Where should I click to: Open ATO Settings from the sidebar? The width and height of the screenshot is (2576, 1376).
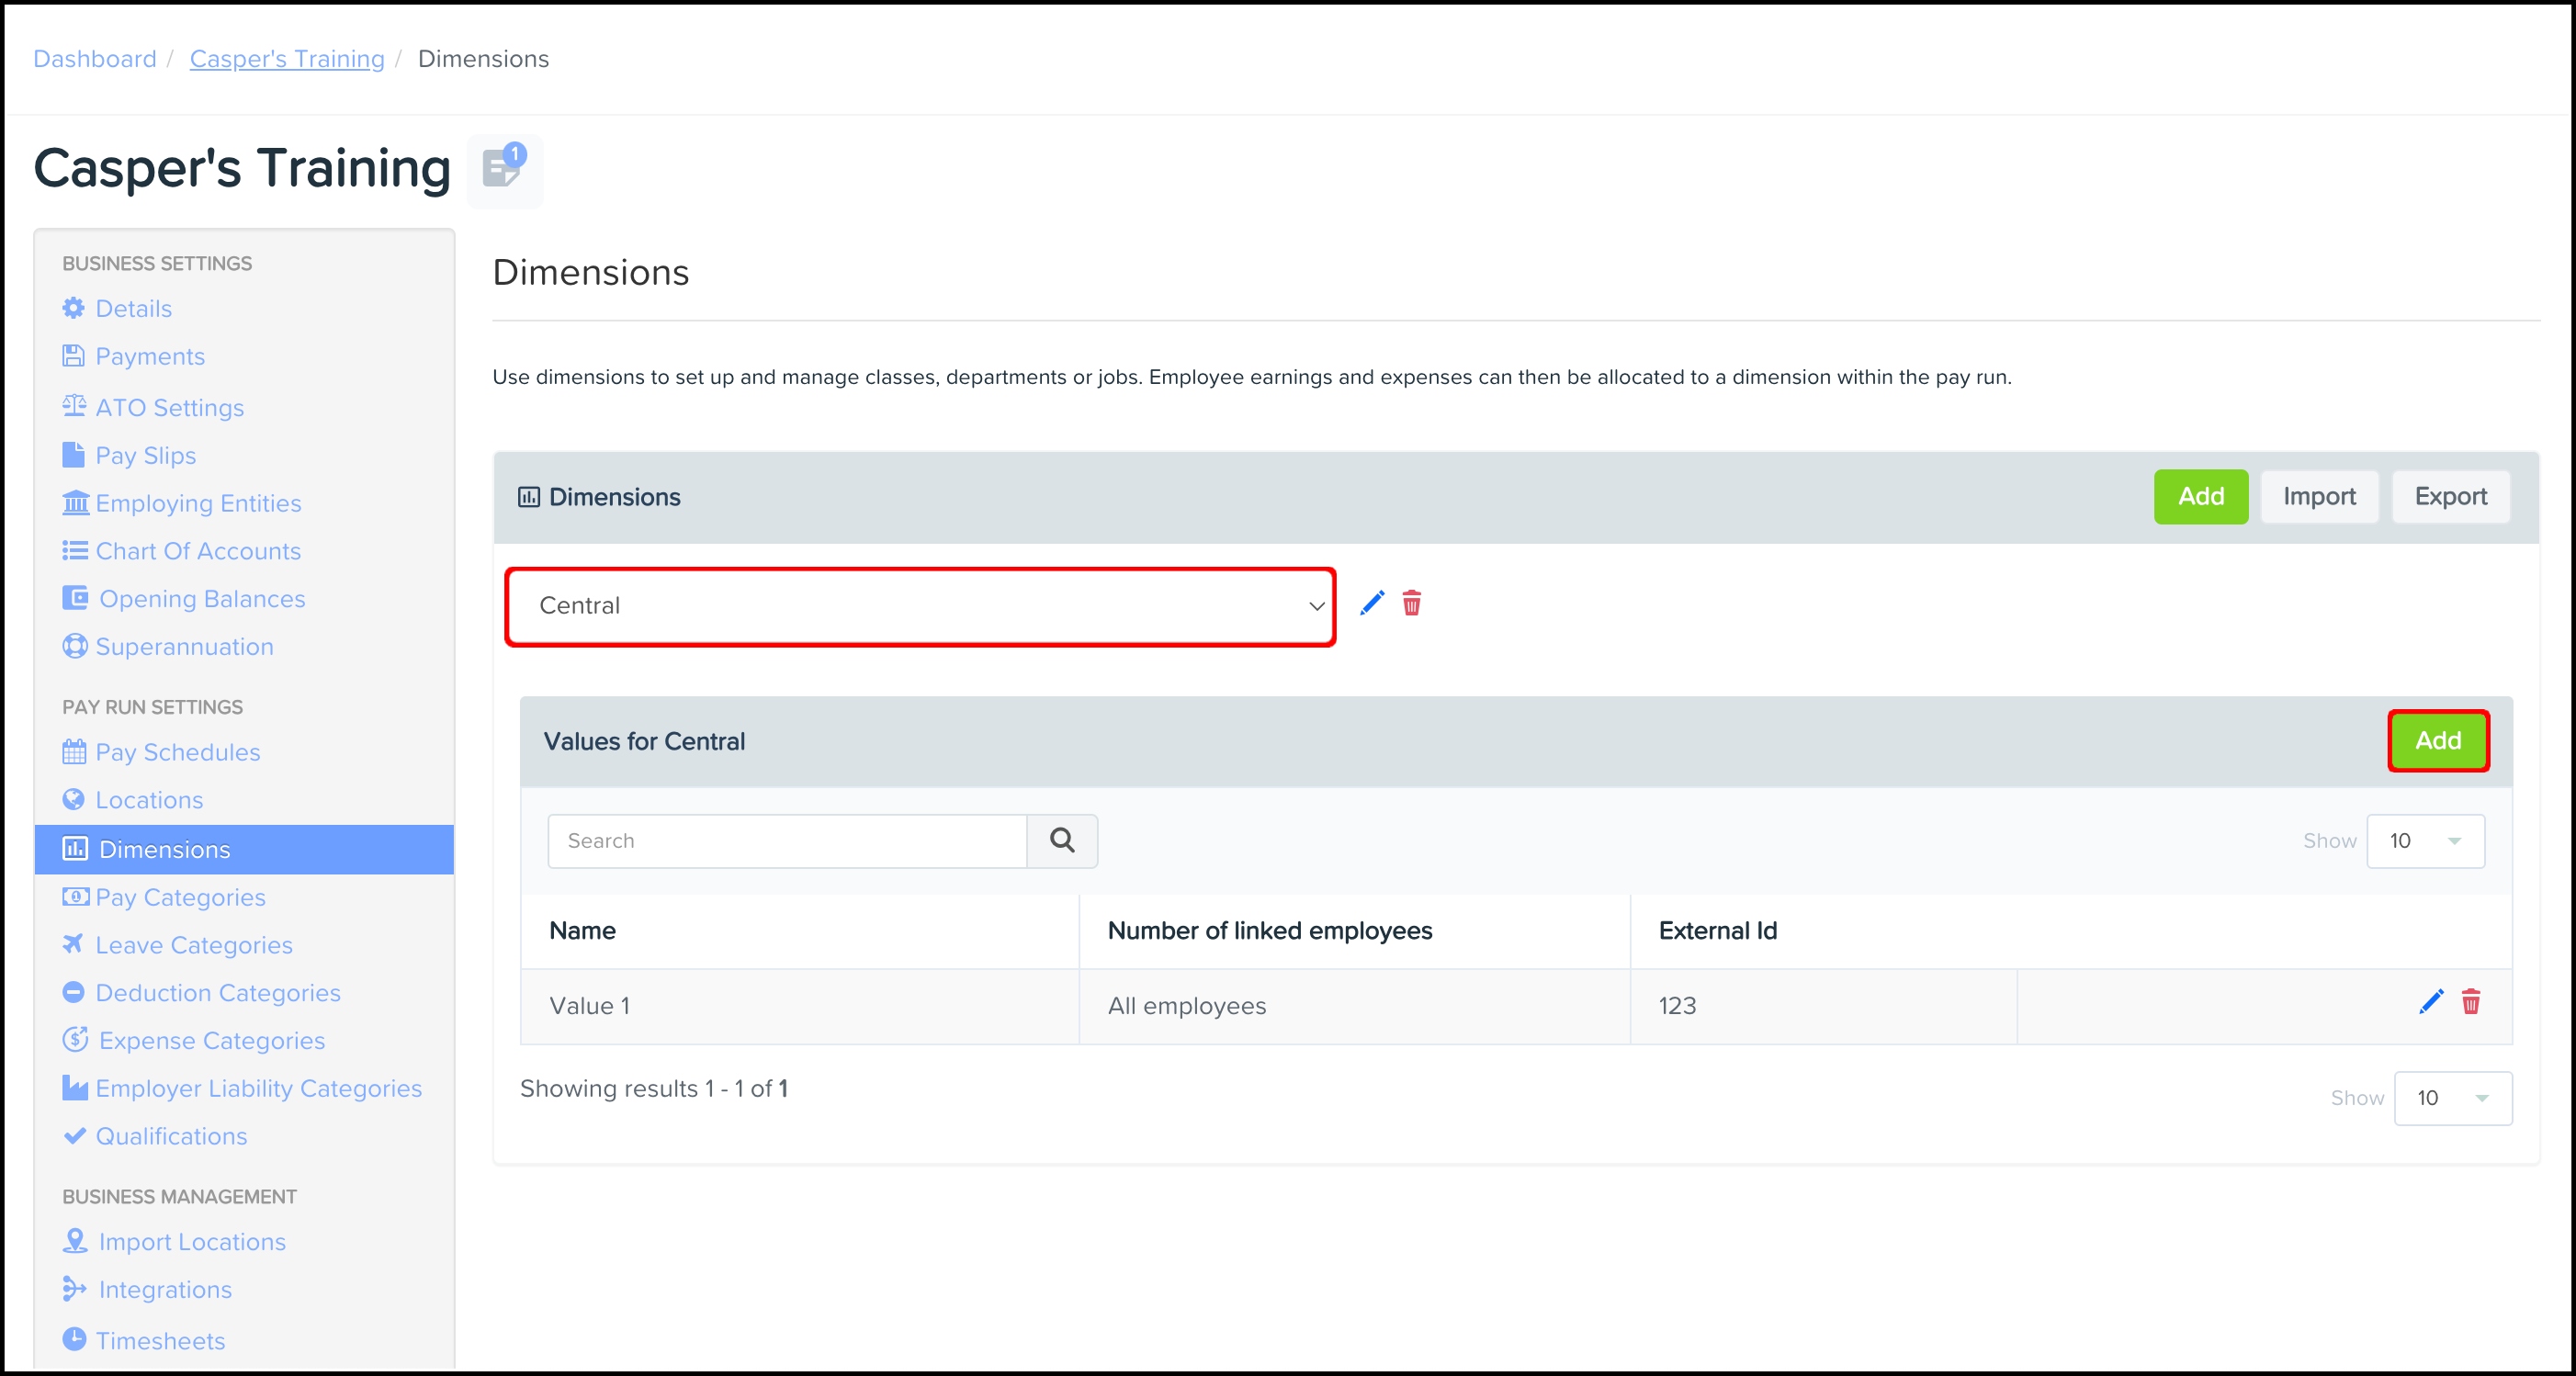(x=169, y=407)
